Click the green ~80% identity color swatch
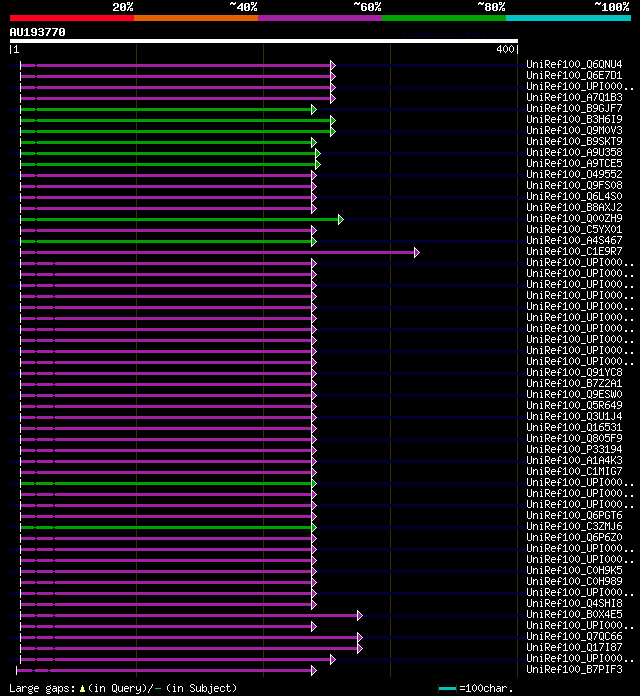 point(444,18)
